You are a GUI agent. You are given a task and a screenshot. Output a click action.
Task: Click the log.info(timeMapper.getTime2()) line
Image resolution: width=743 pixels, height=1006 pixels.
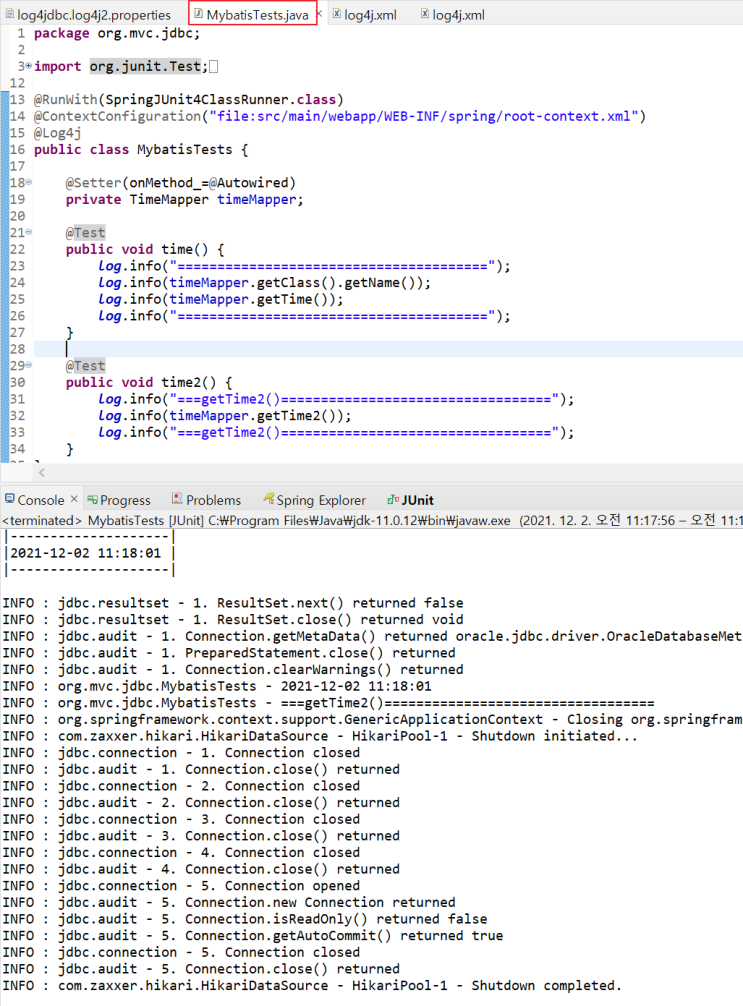pos(225,416)
